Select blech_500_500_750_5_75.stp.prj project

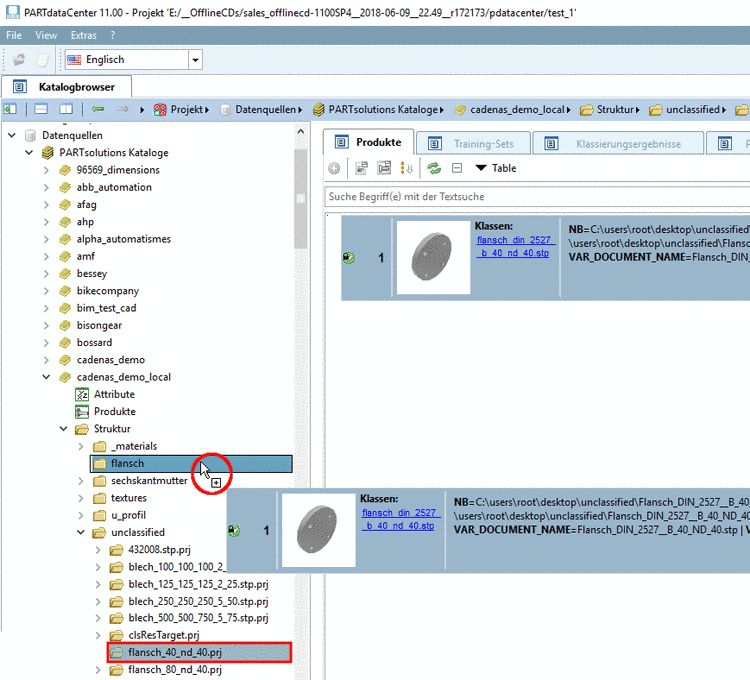(198, 618)
